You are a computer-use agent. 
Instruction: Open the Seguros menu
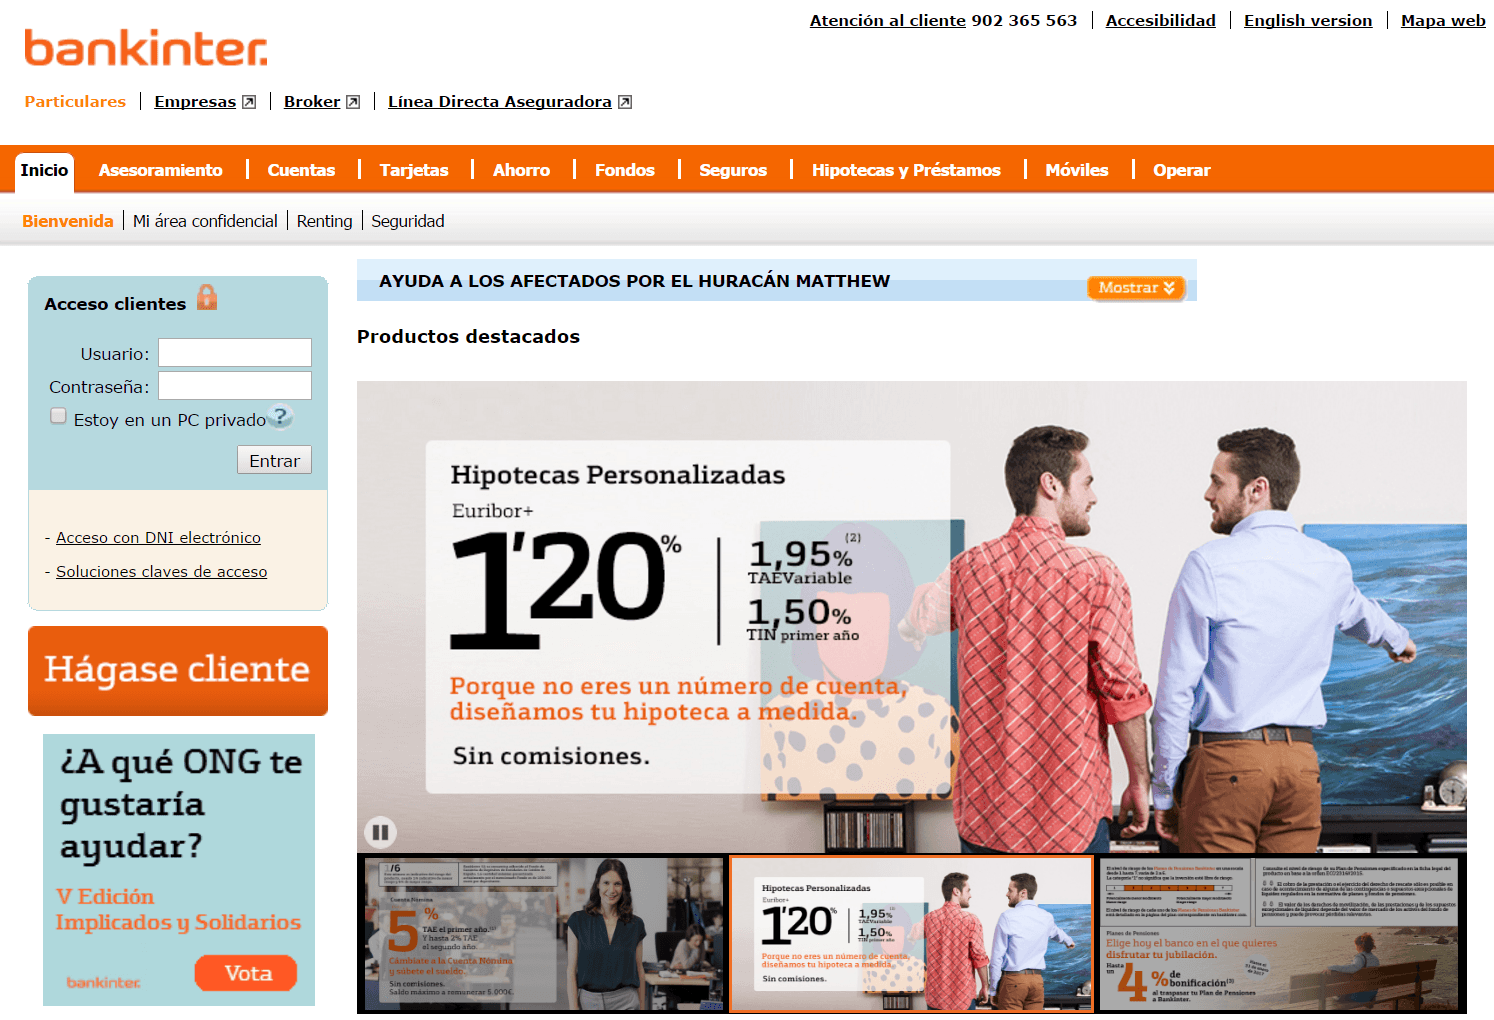[733, 170]
